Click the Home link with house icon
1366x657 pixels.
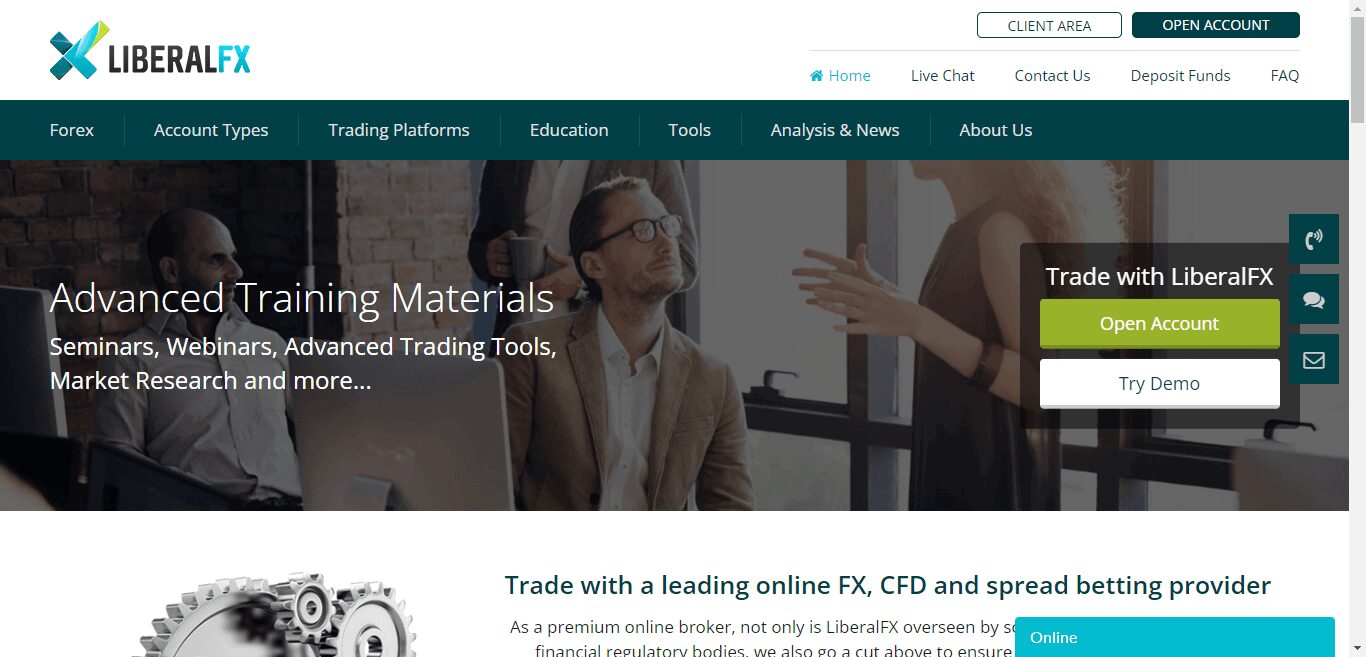point(840,75)
